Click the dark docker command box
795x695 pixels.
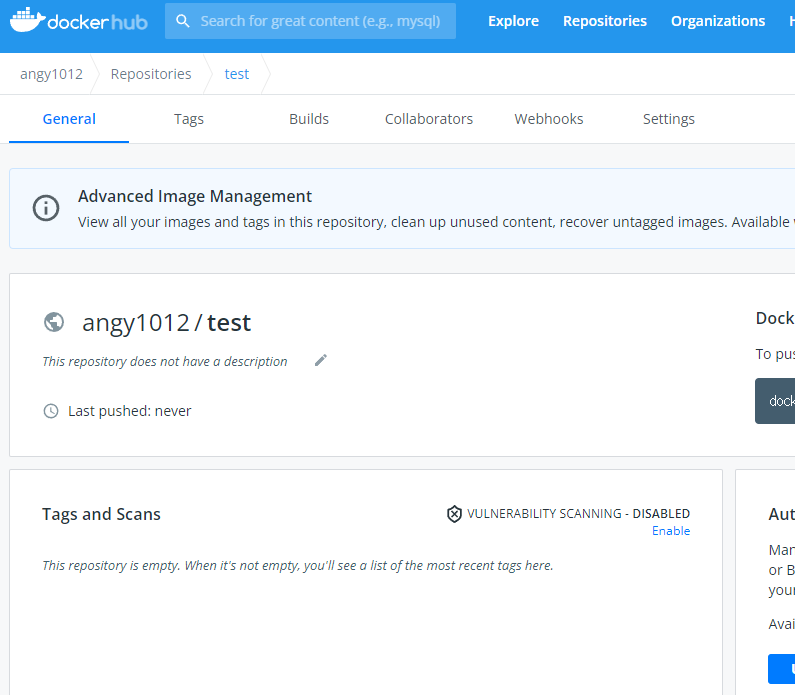(x=775, y=401)
